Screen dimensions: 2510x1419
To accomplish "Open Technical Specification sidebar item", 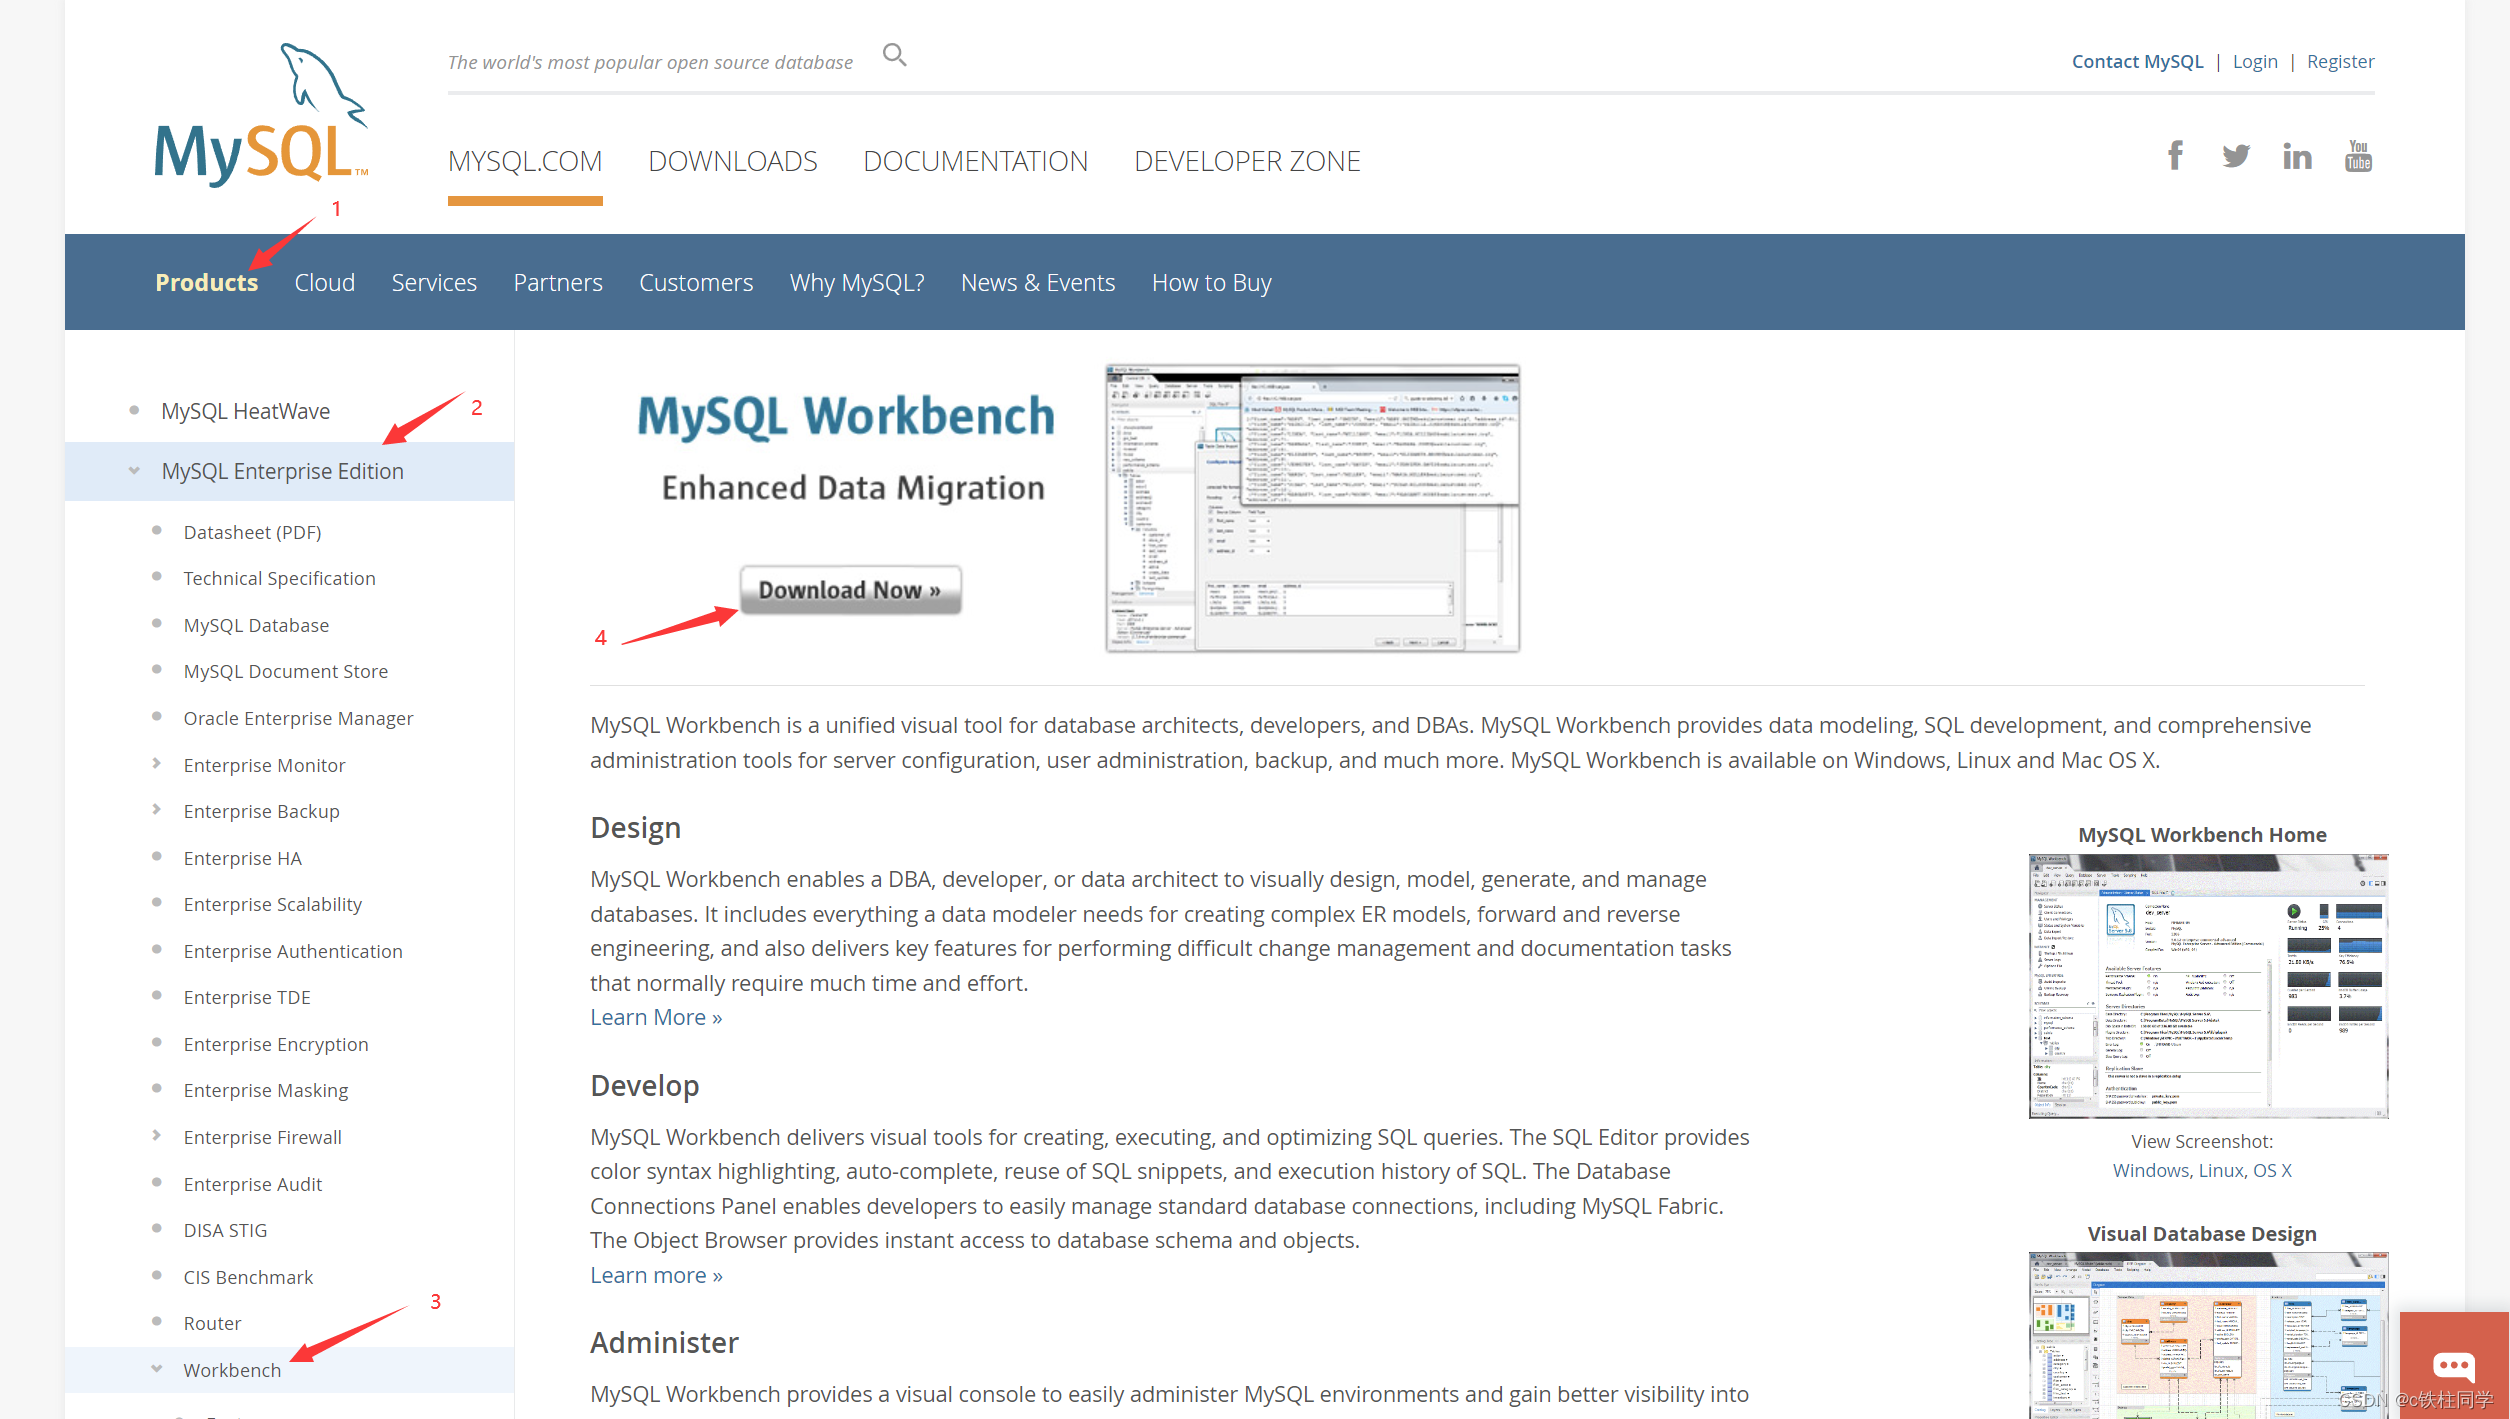I will pos(279,578).
